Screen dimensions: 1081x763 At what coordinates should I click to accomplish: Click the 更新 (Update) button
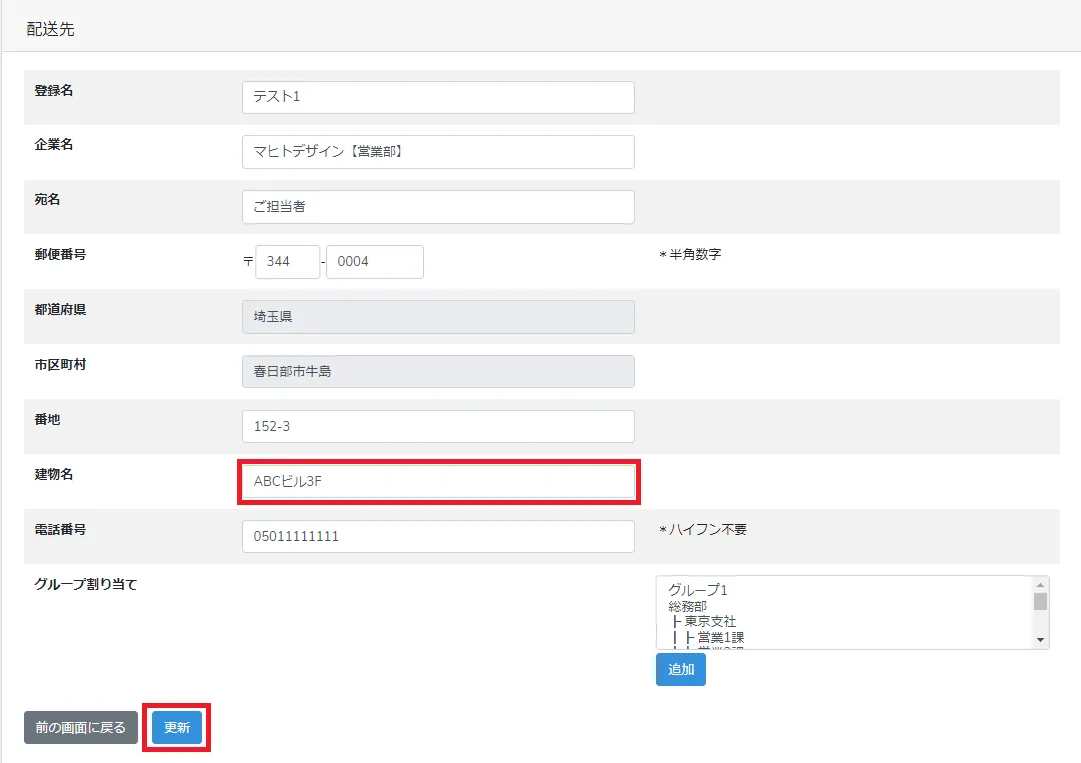pos(175,727)
